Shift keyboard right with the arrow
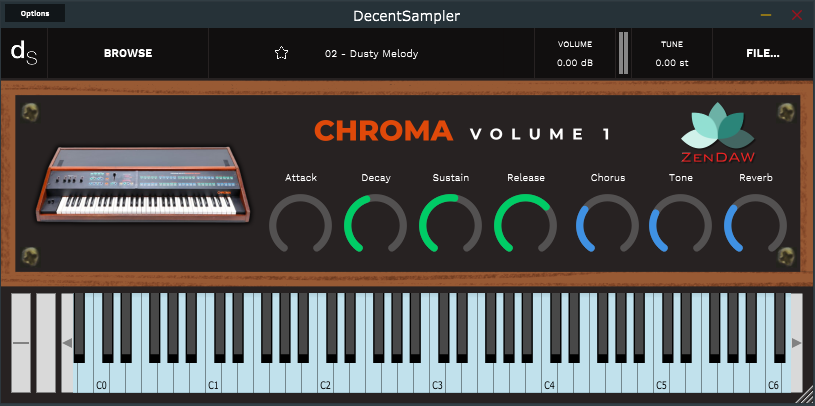Viewport: 815px width, 406px height. pos(796,343)
